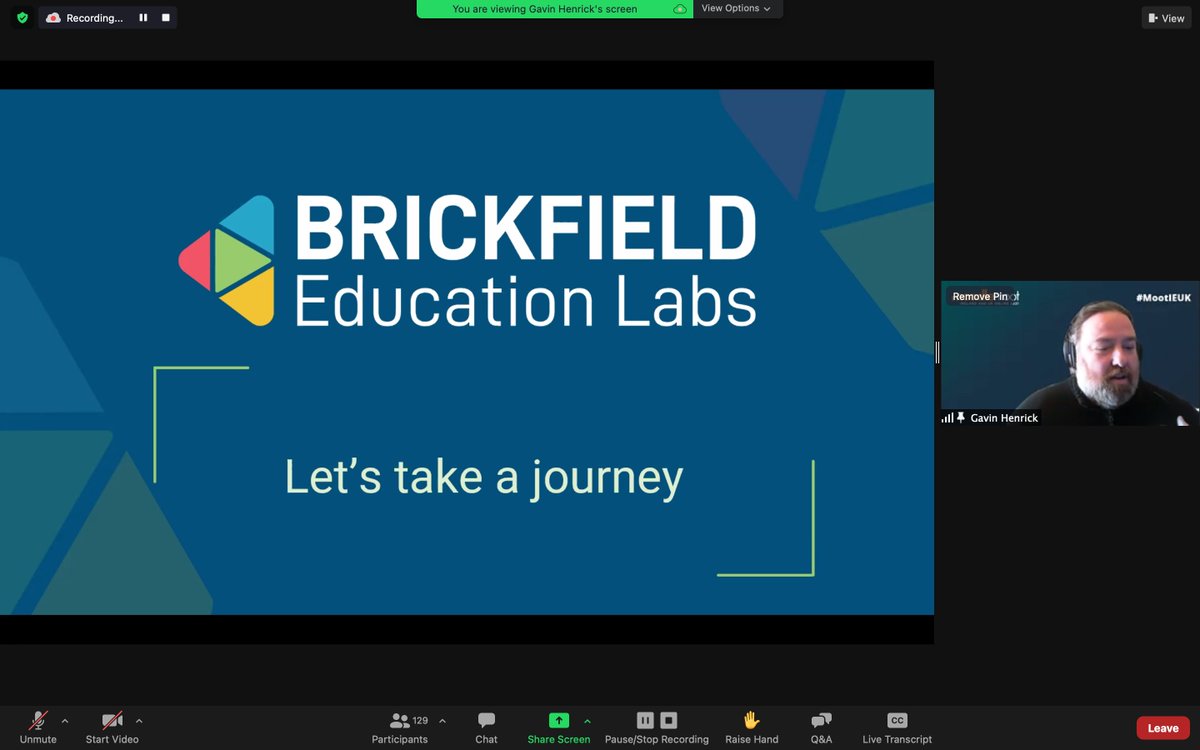Click the pause icon above Pause/Stop Recording
This screenshot has width=1200, height=750.
point(645,720)
